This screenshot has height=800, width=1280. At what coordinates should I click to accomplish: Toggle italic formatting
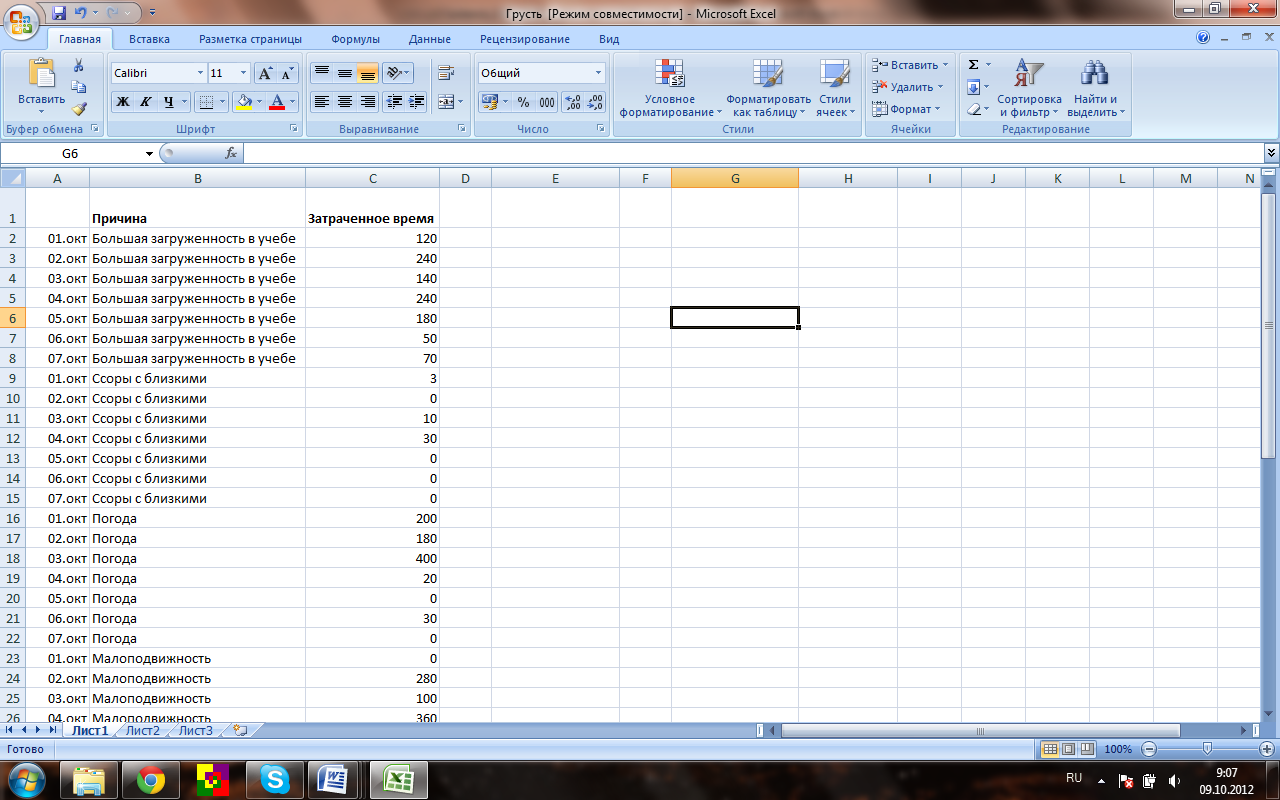[x=145, y=101]
